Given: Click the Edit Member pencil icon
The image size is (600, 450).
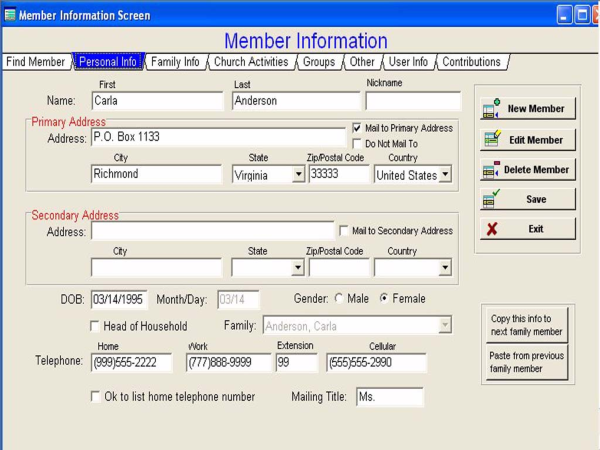Looking at the screenshot, I should [492, 139].
